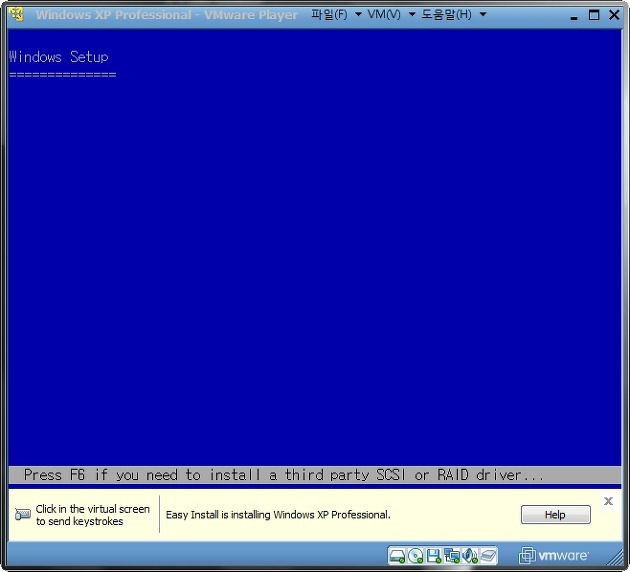
Task: Expand the arrow next to 도움말(H)
Action: [483, 15]
